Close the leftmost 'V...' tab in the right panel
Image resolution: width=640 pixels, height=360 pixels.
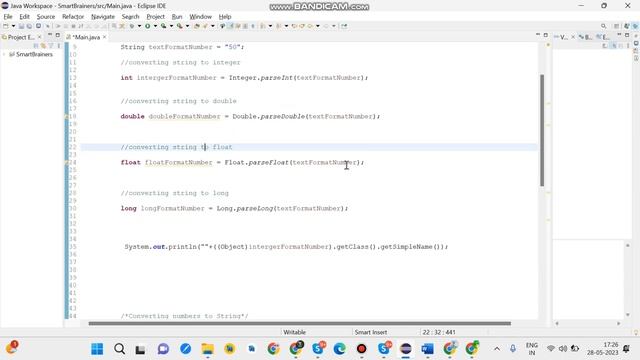pos(573,37)
